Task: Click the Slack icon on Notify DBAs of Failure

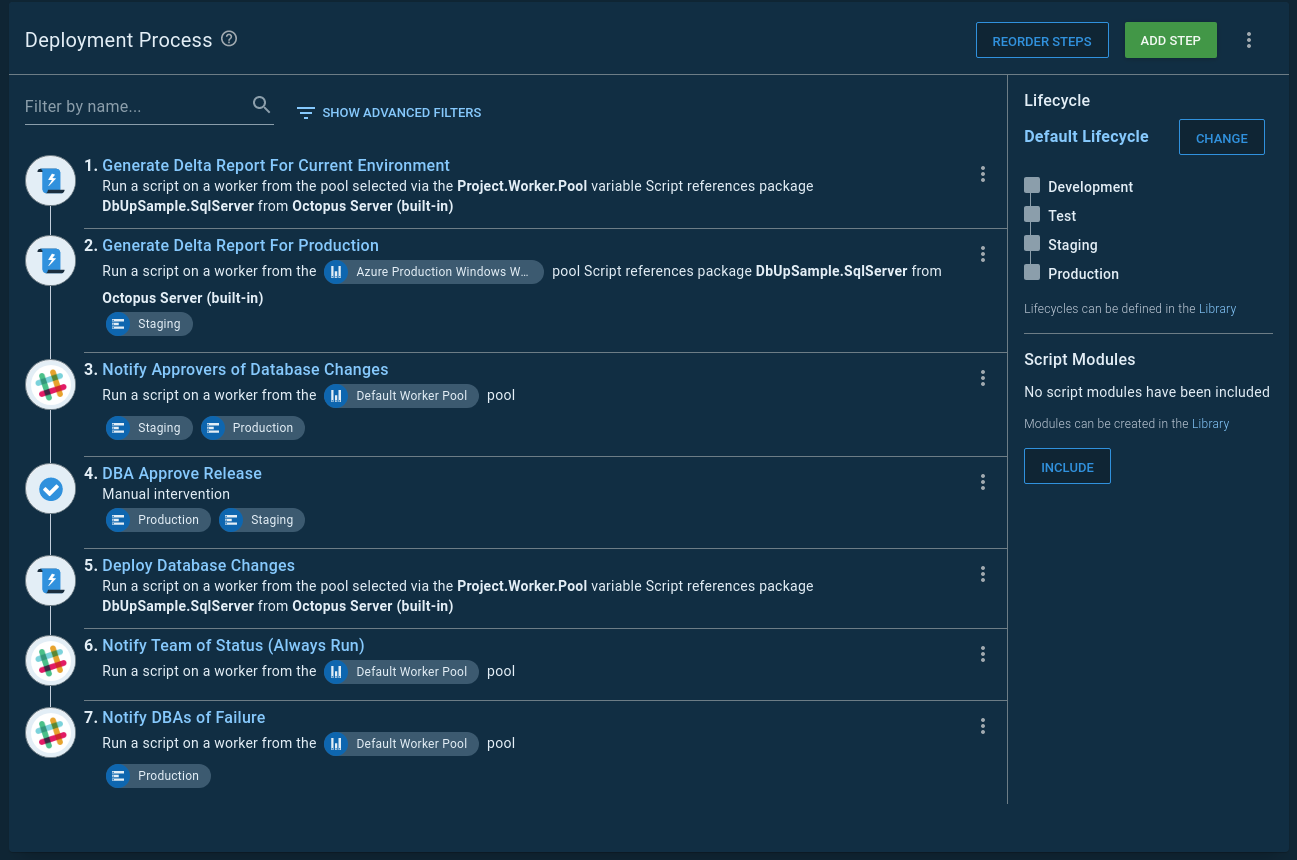Action: pyautogui.click(x=50, y=732)
